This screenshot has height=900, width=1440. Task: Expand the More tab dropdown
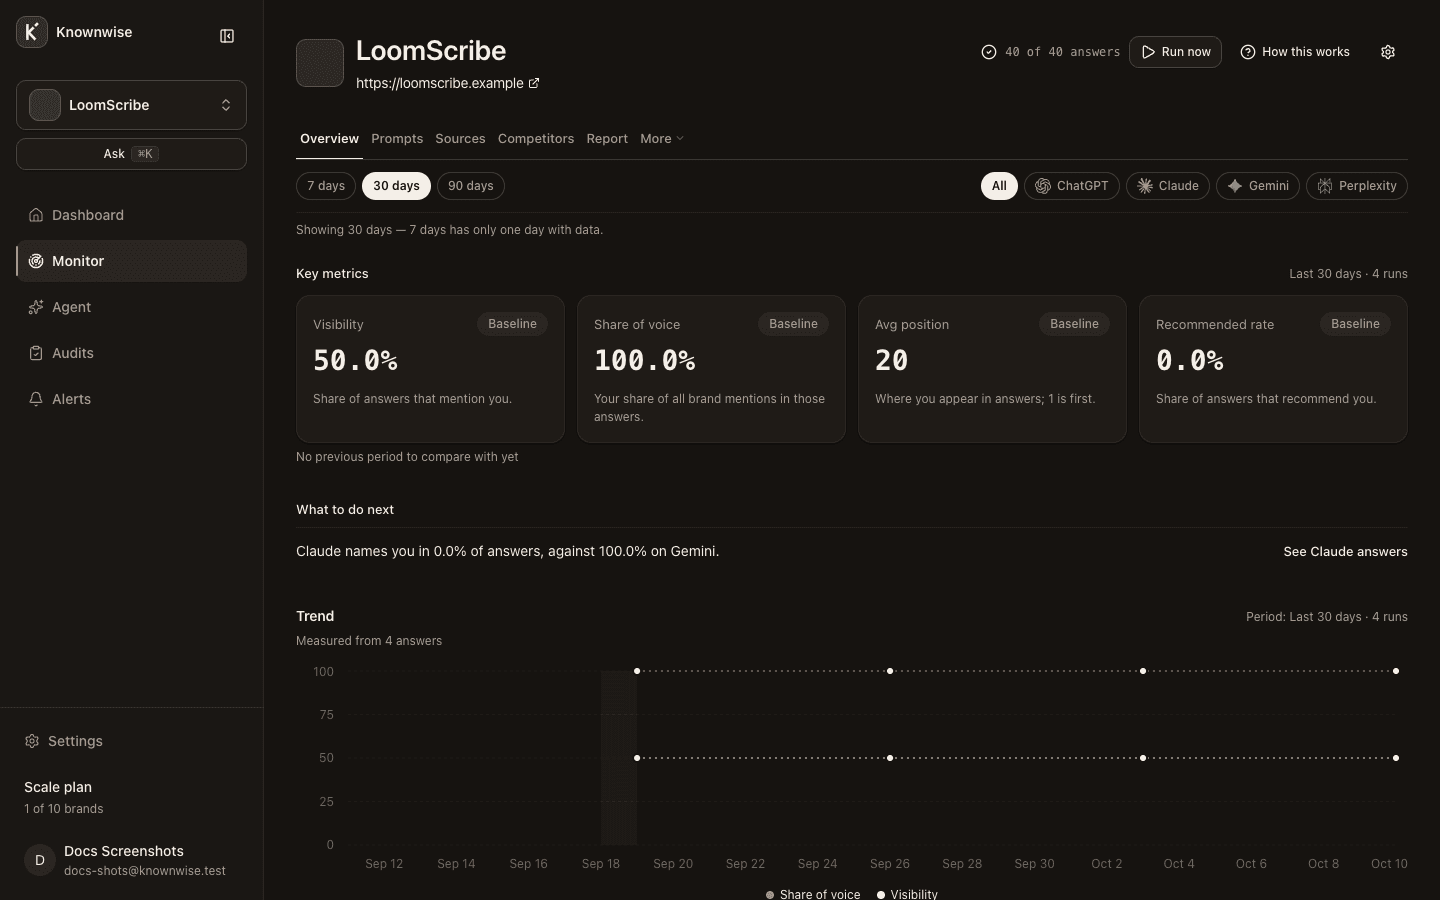tap(662, 139)
